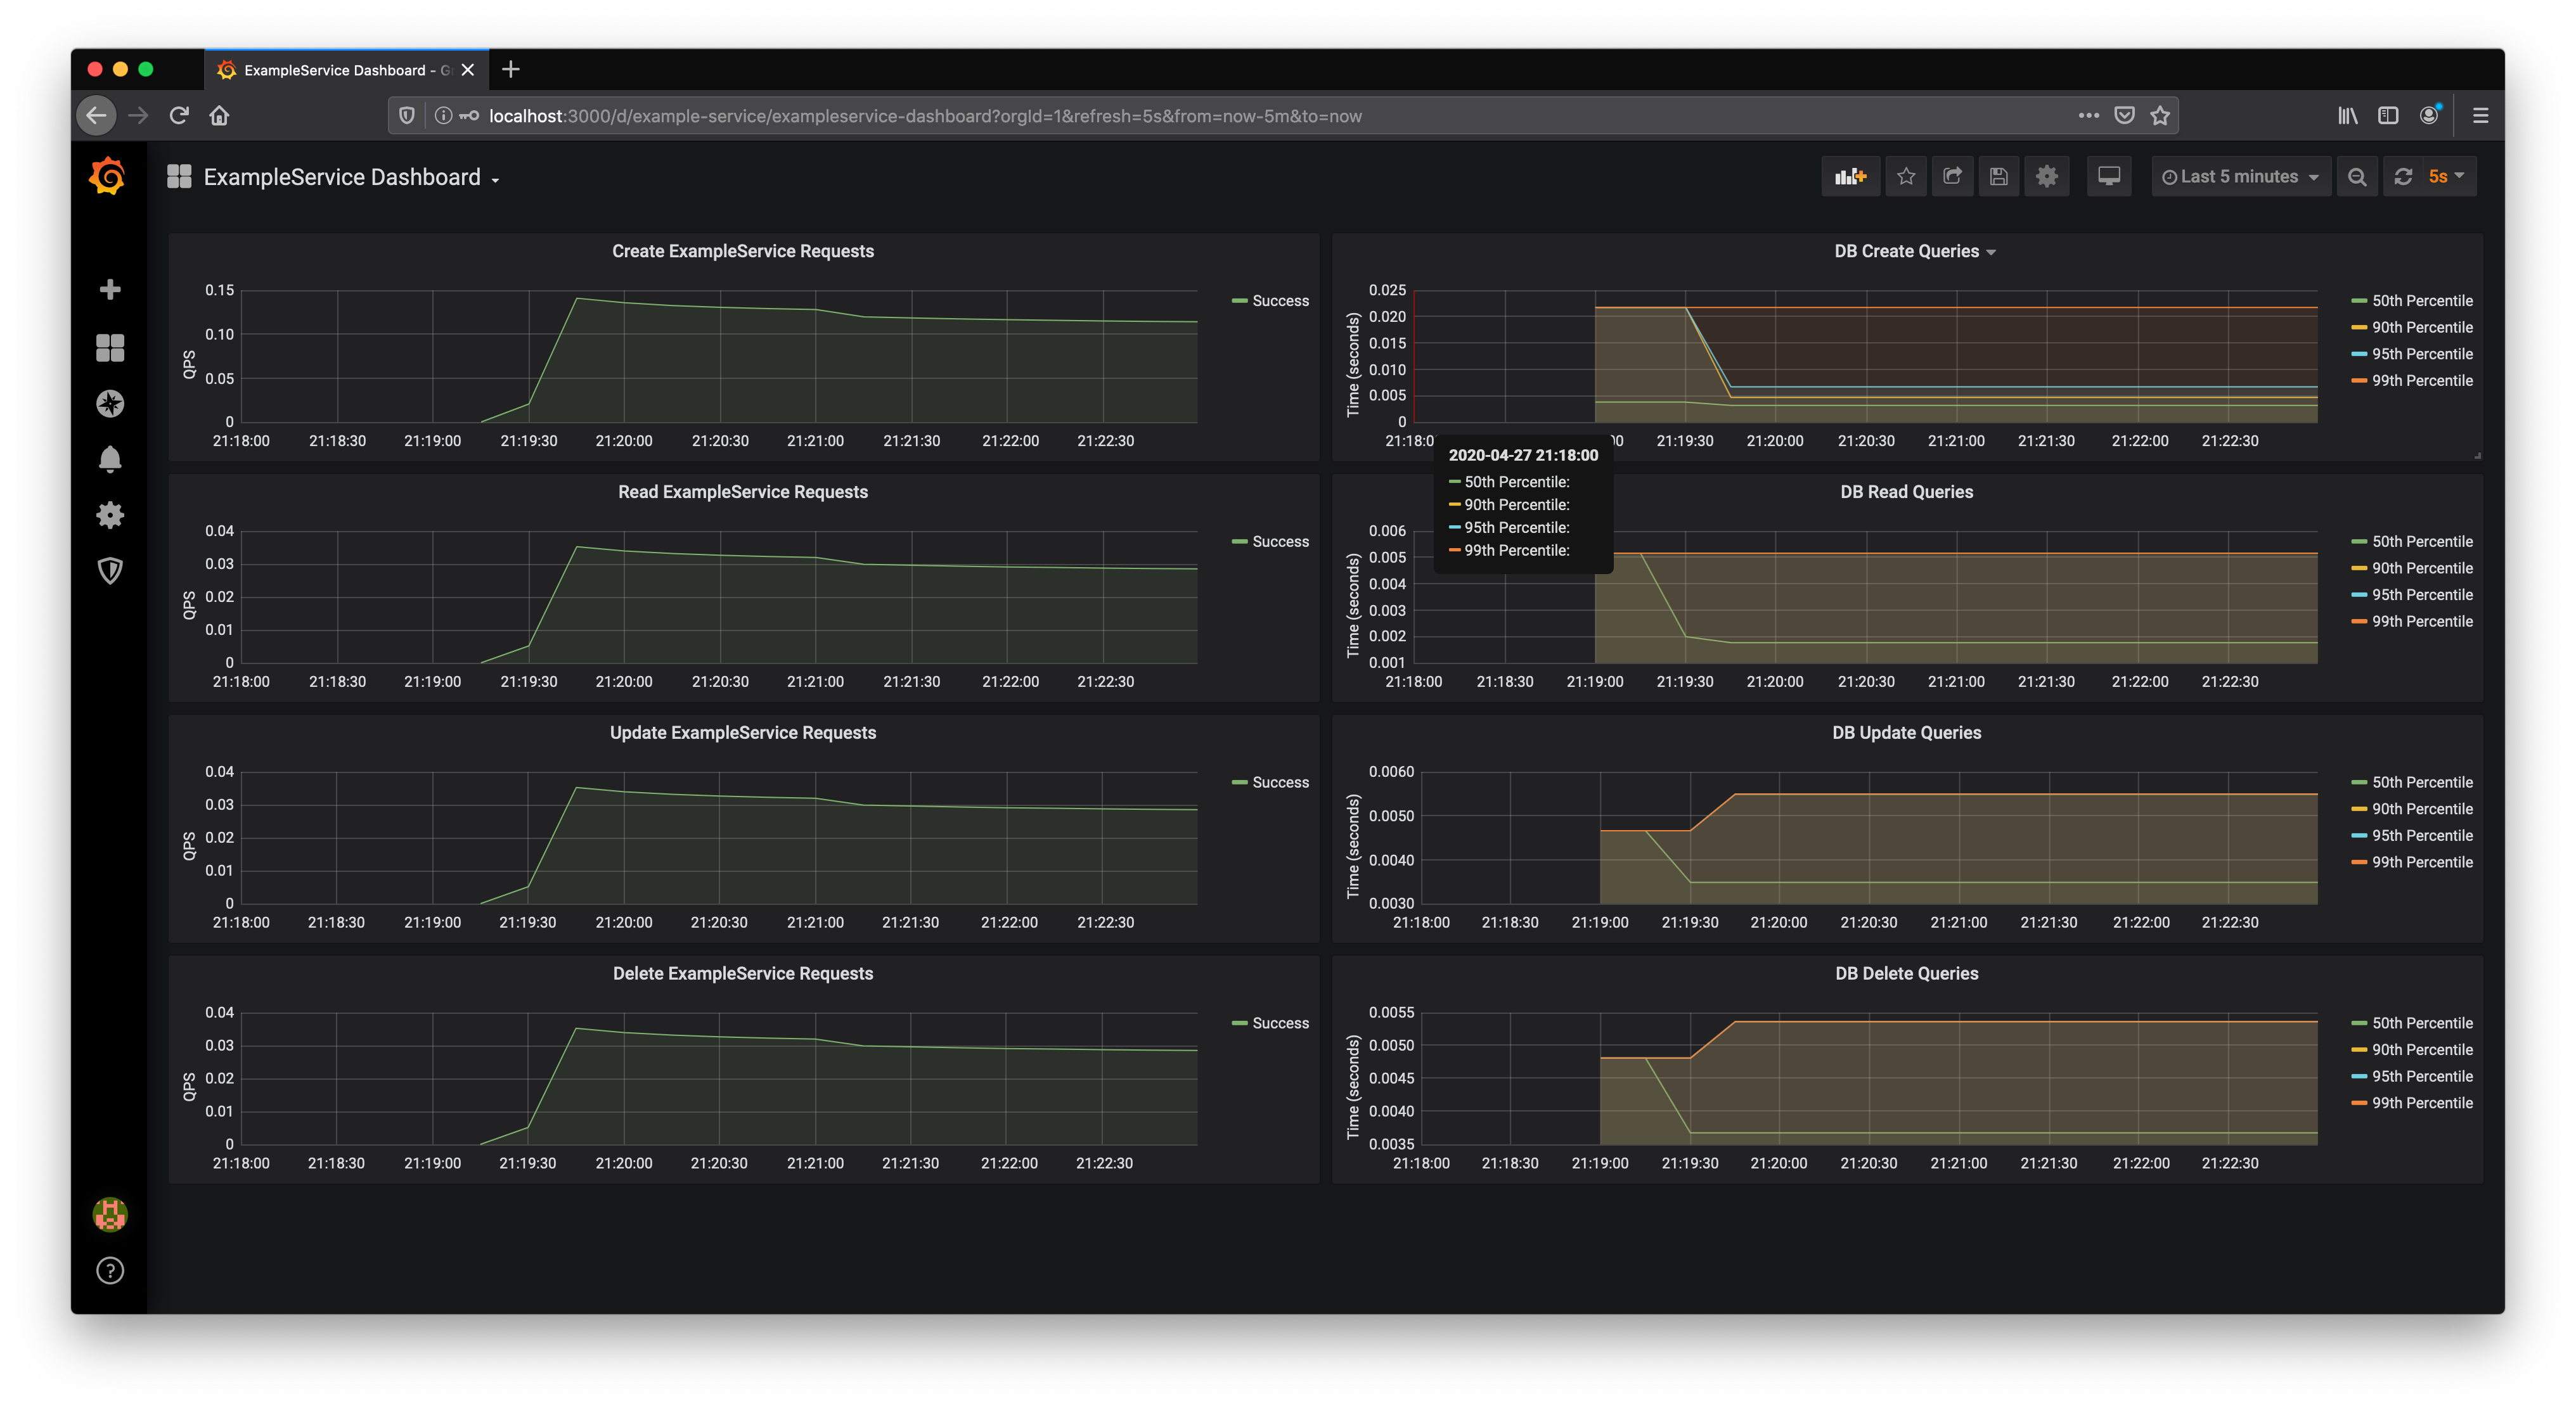
Task: Toggle 50th Percentile in DB Delete Queries legend
Action: click(2422, 1023)
